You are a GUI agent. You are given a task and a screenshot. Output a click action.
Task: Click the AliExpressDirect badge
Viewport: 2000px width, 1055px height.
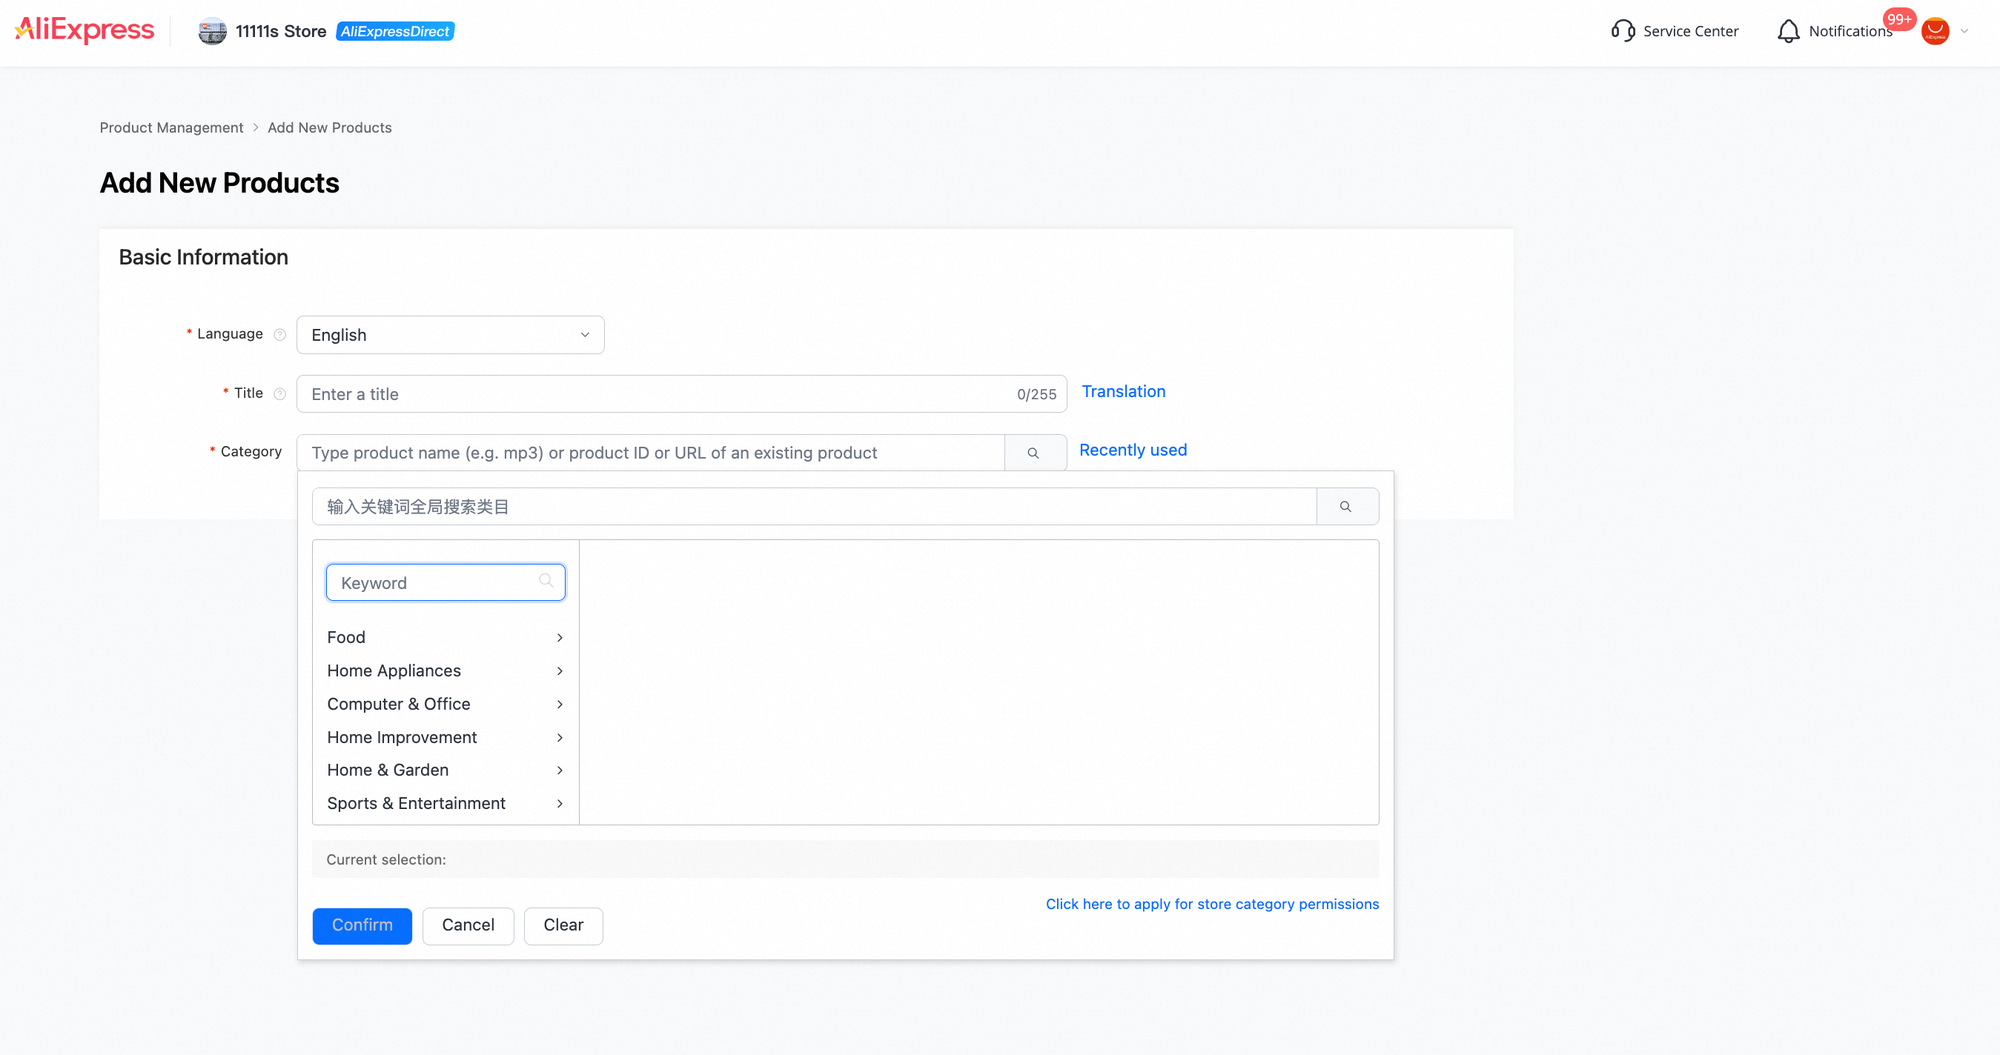395,31
